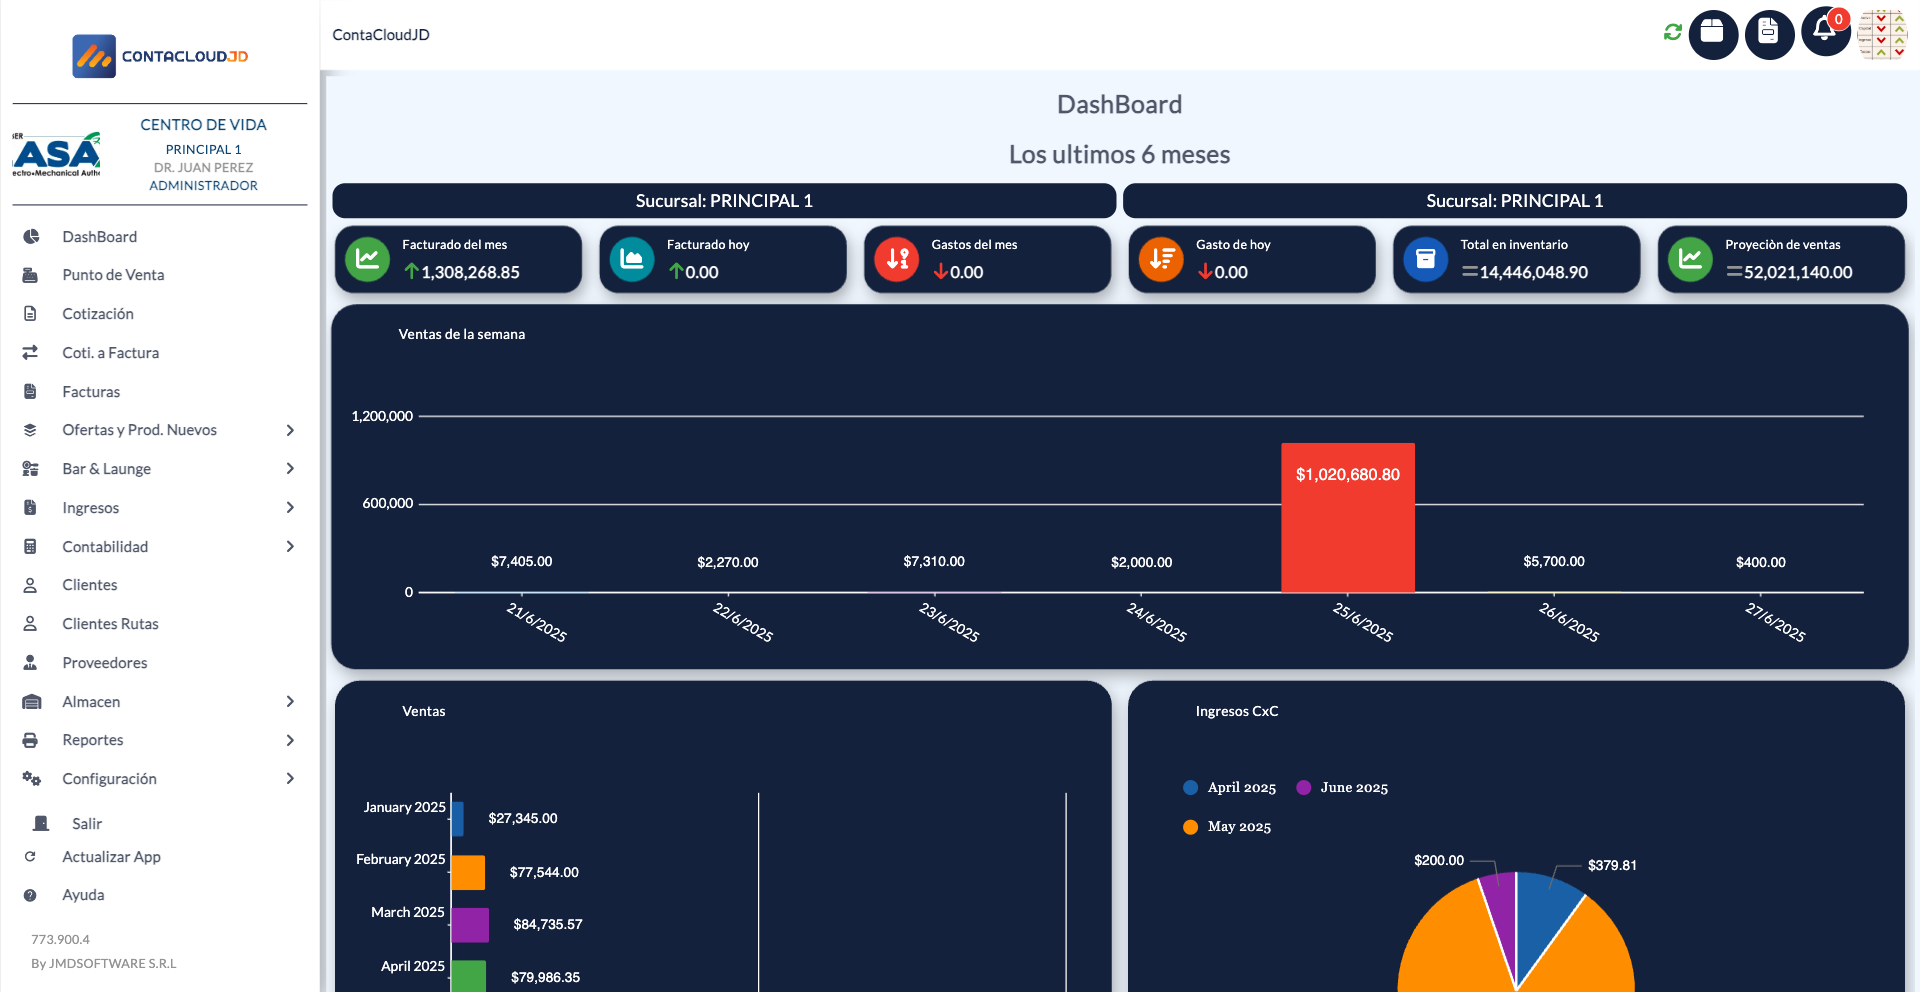Click the Facturado del mes chart icon
This screenshot has width=1920, height=992.
coord(368,259)
